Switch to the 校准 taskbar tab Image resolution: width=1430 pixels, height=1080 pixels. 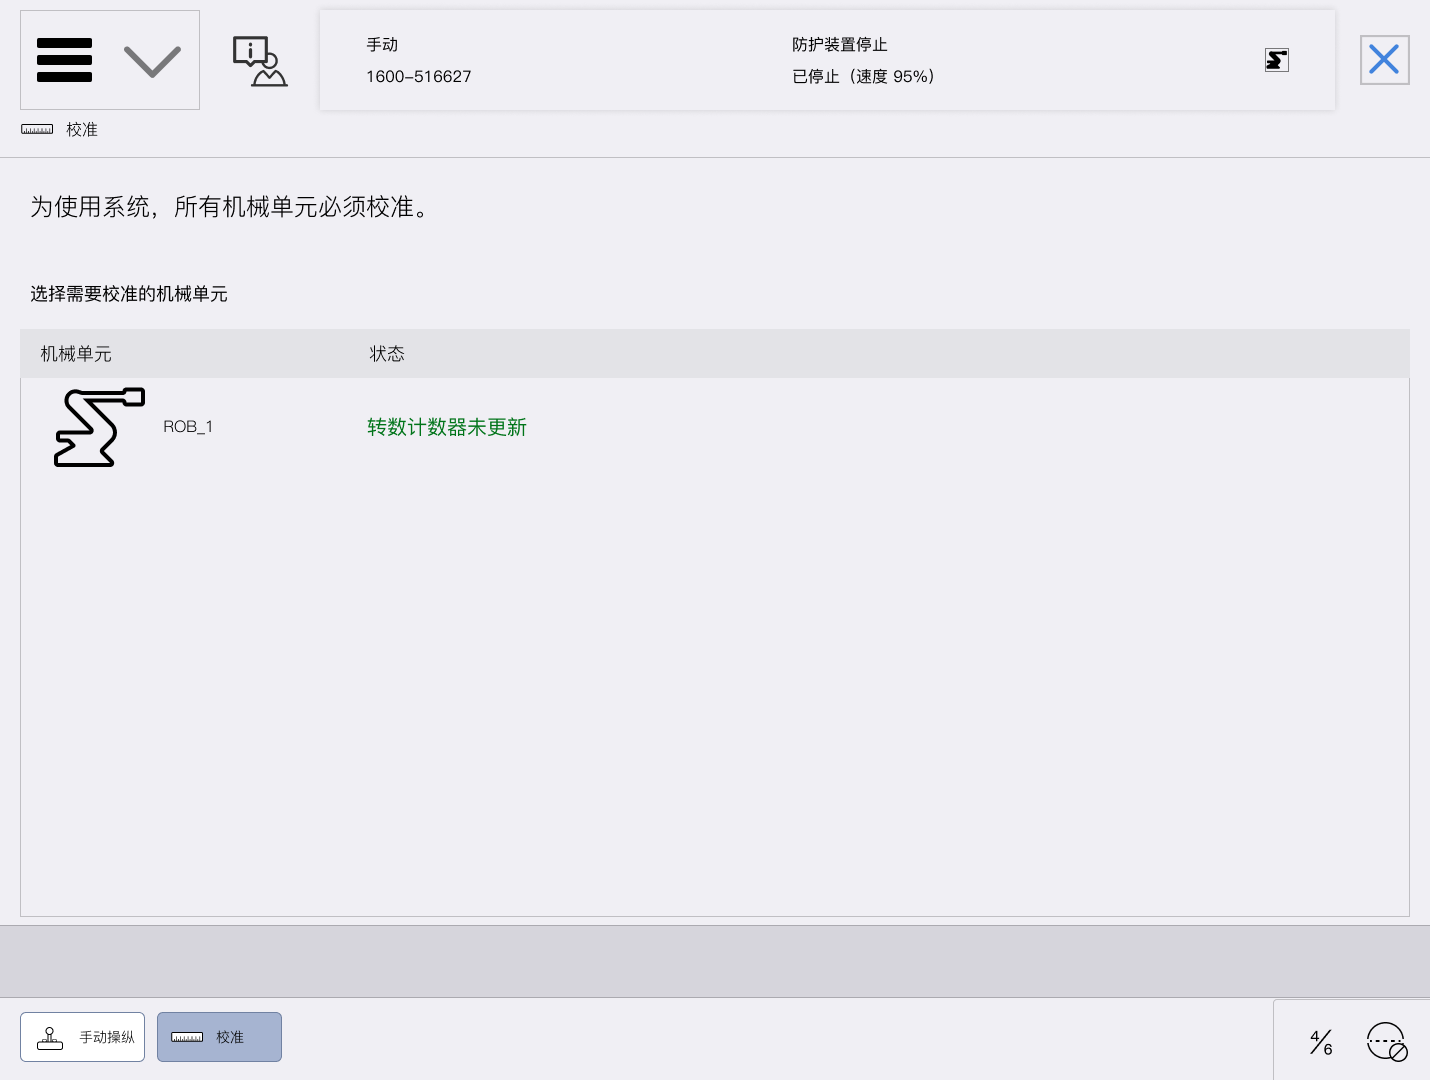tap(219, 1037)
